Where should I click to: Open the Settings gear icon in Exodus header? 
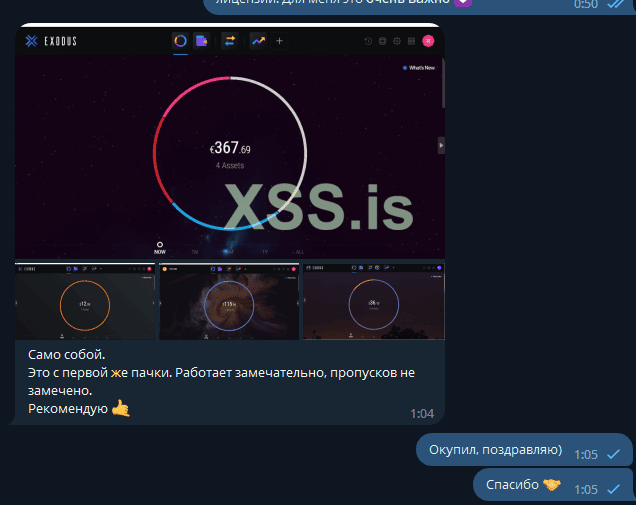397,41
